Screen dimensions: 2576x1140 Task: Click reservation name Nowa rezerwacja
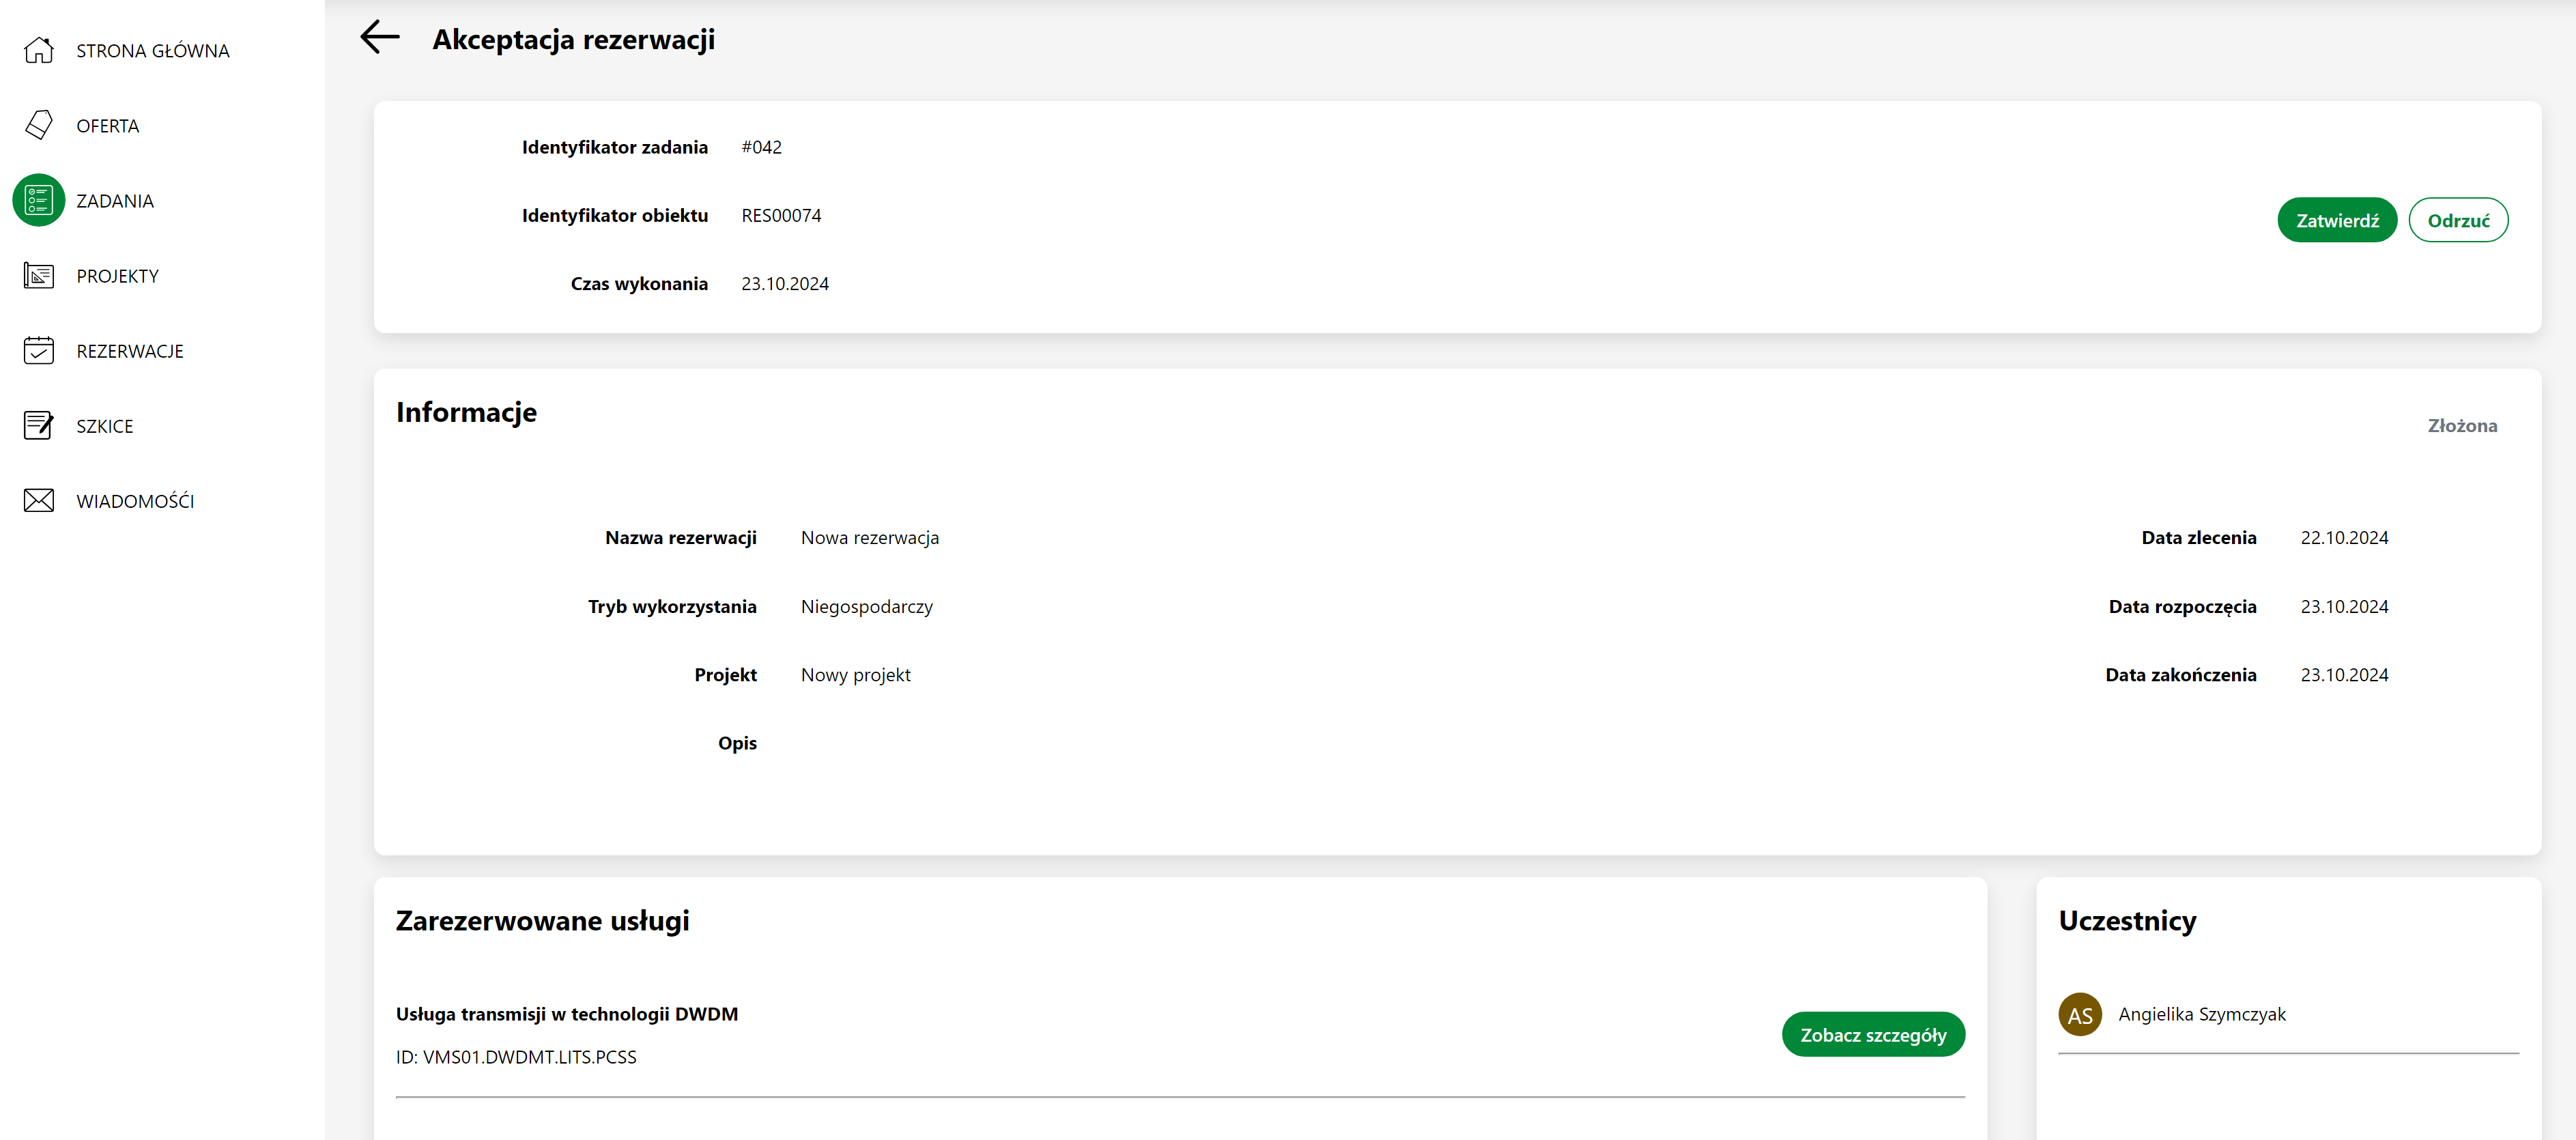point(870,538)
